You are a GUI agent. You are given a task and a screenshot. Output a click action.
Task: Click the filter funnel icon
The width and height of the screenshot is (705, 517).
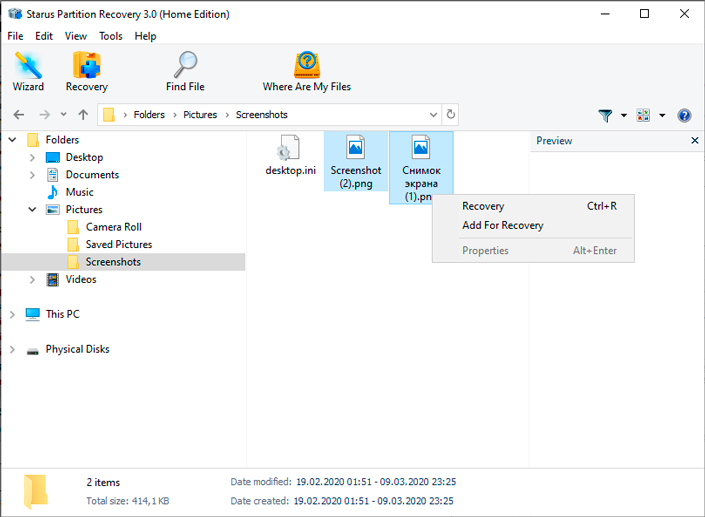[605, 116]
